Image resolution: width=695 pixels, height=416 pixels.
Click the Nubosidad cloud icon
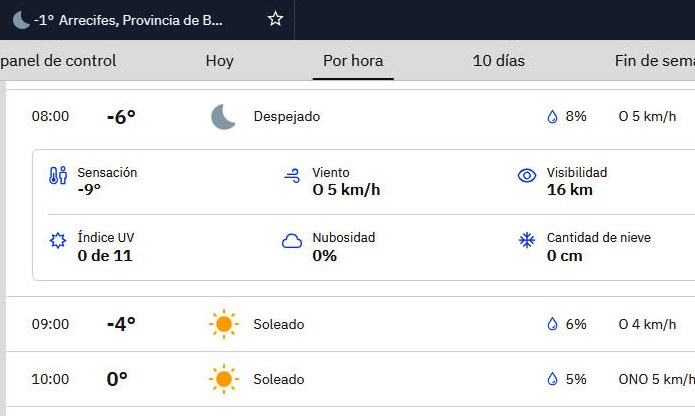coord(292,241)
